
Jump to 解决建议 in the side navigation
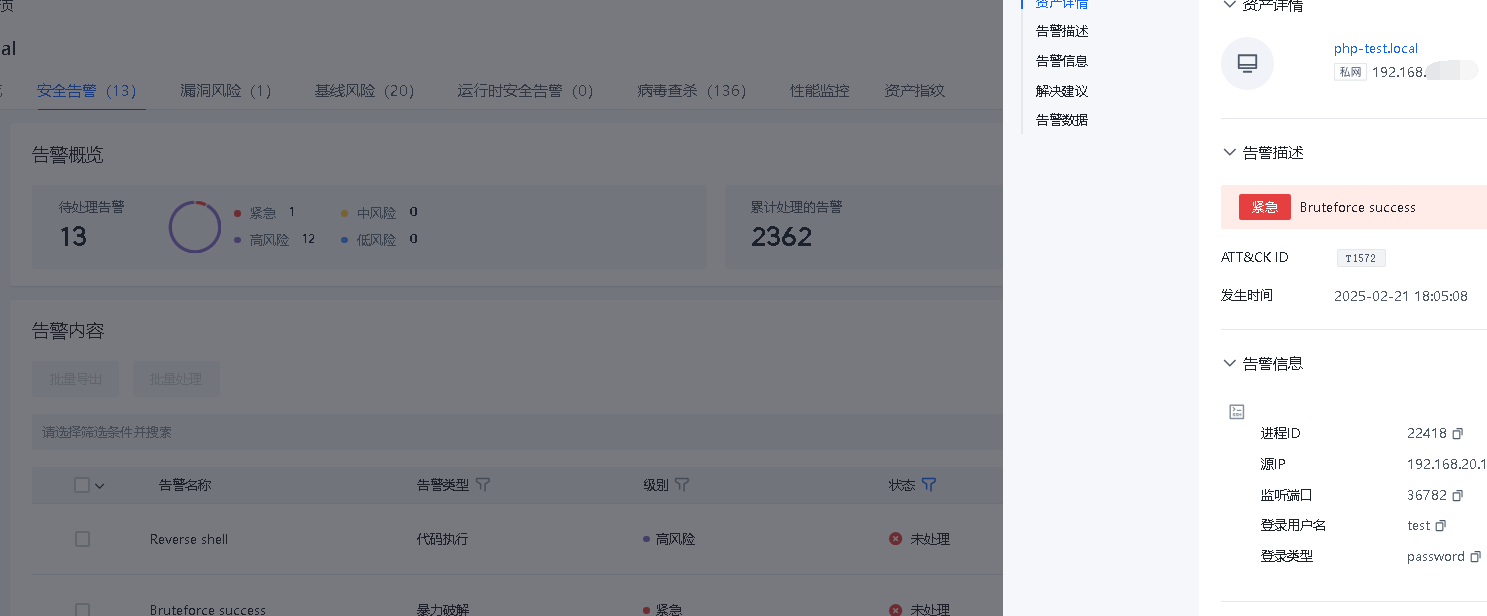pyautogui.click(x=1061, y=91)
